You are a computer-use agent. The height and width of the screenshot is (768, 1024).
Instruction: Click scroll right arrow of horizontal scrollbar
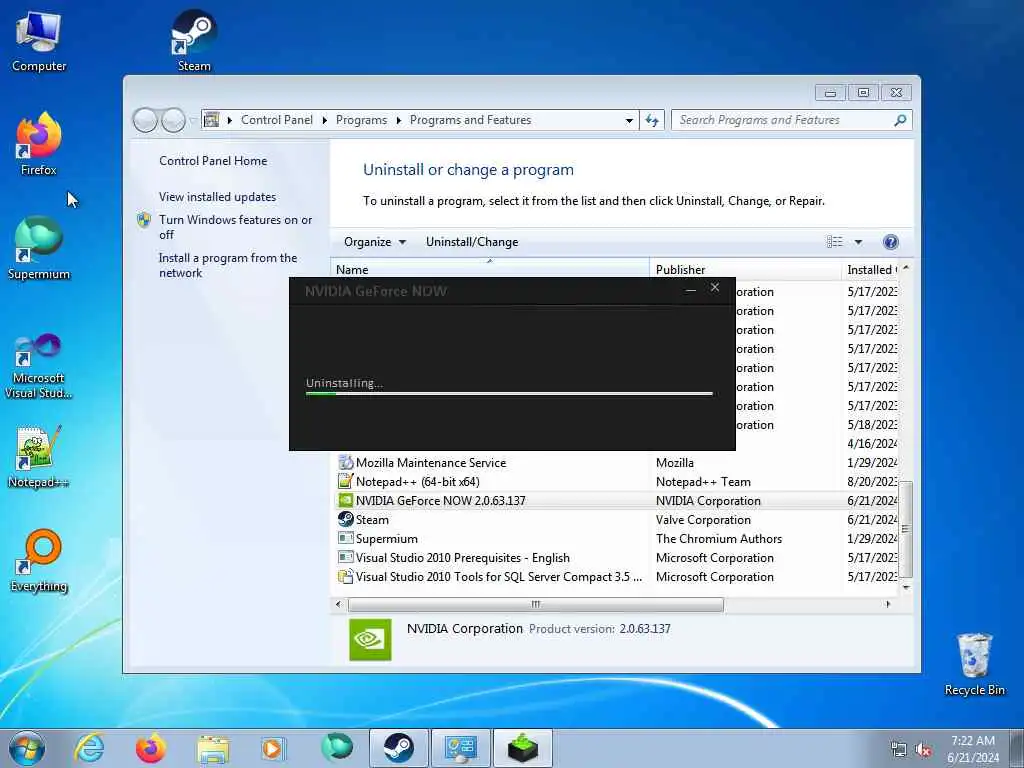point(888,604)
